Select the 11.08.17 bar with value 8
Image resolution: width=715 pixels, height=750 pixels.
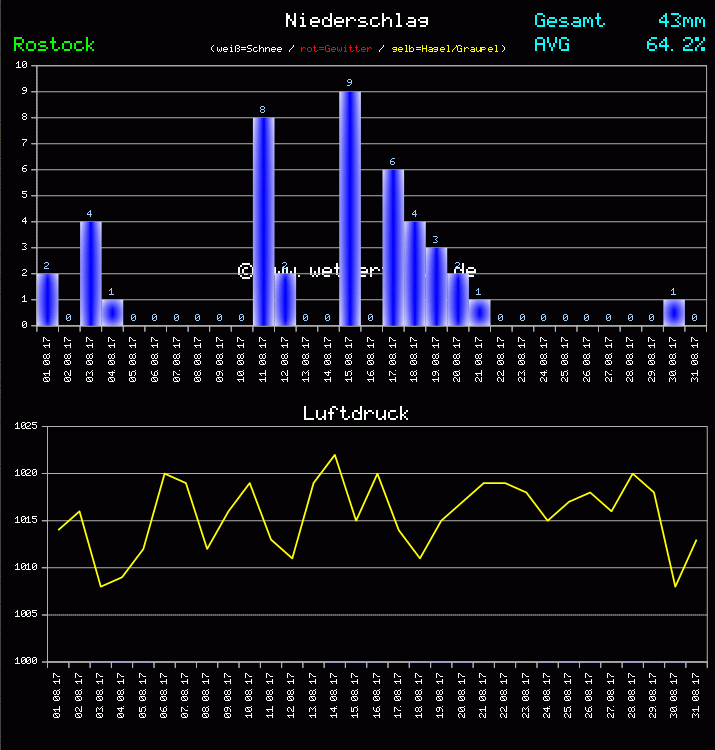[x=263, y=221]
